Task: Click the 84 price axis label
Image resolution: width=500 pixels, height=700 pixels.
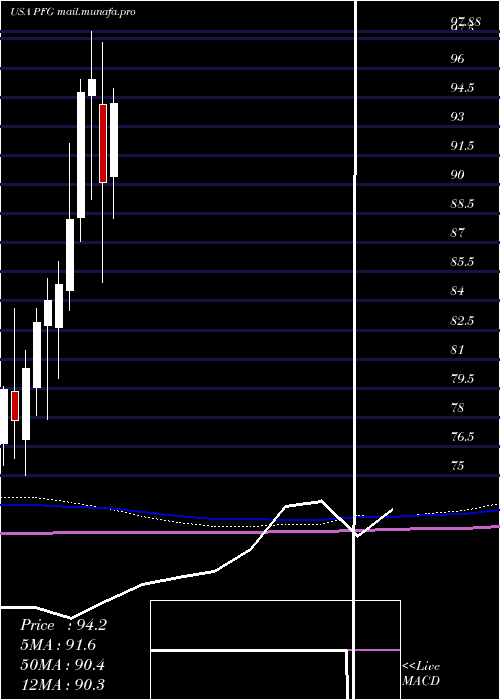Action: (458, 291)
